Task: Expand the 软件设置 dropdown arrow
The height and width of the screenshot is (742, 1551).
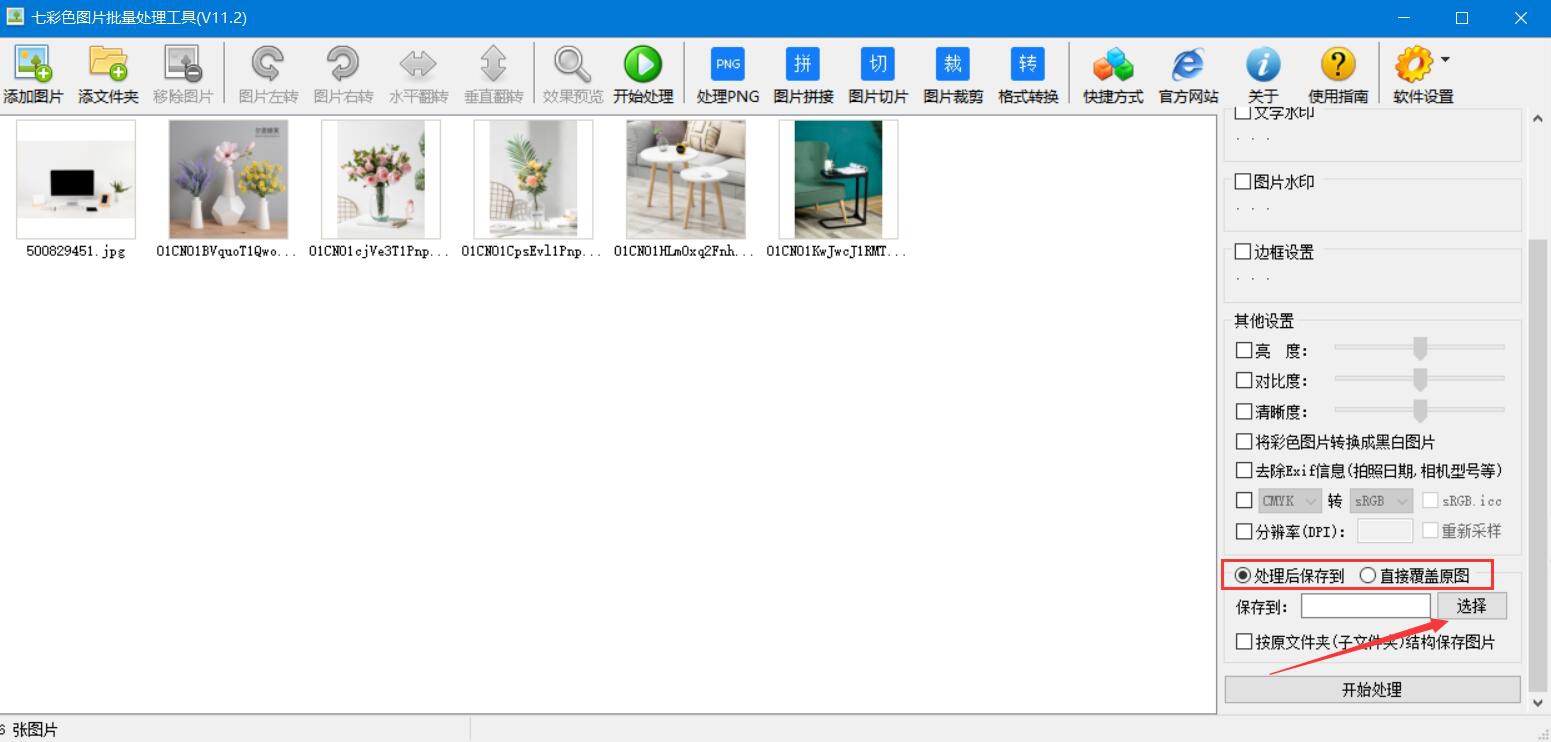Action: pyautogui.click(x=1445, y=61)
